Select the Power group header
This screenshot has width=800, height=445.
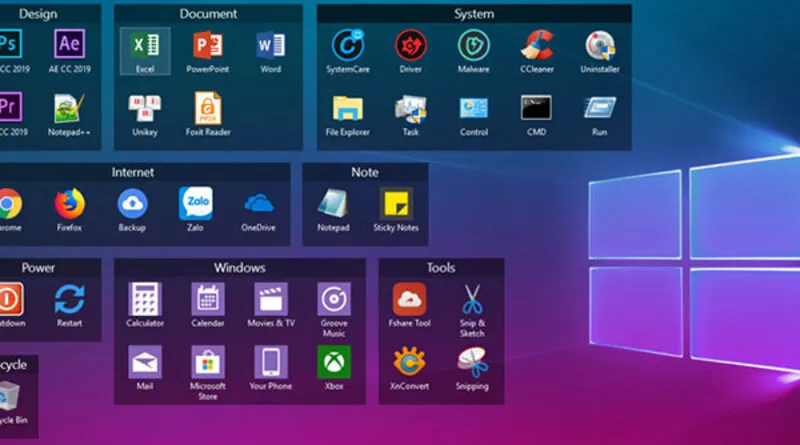[51, 268]
